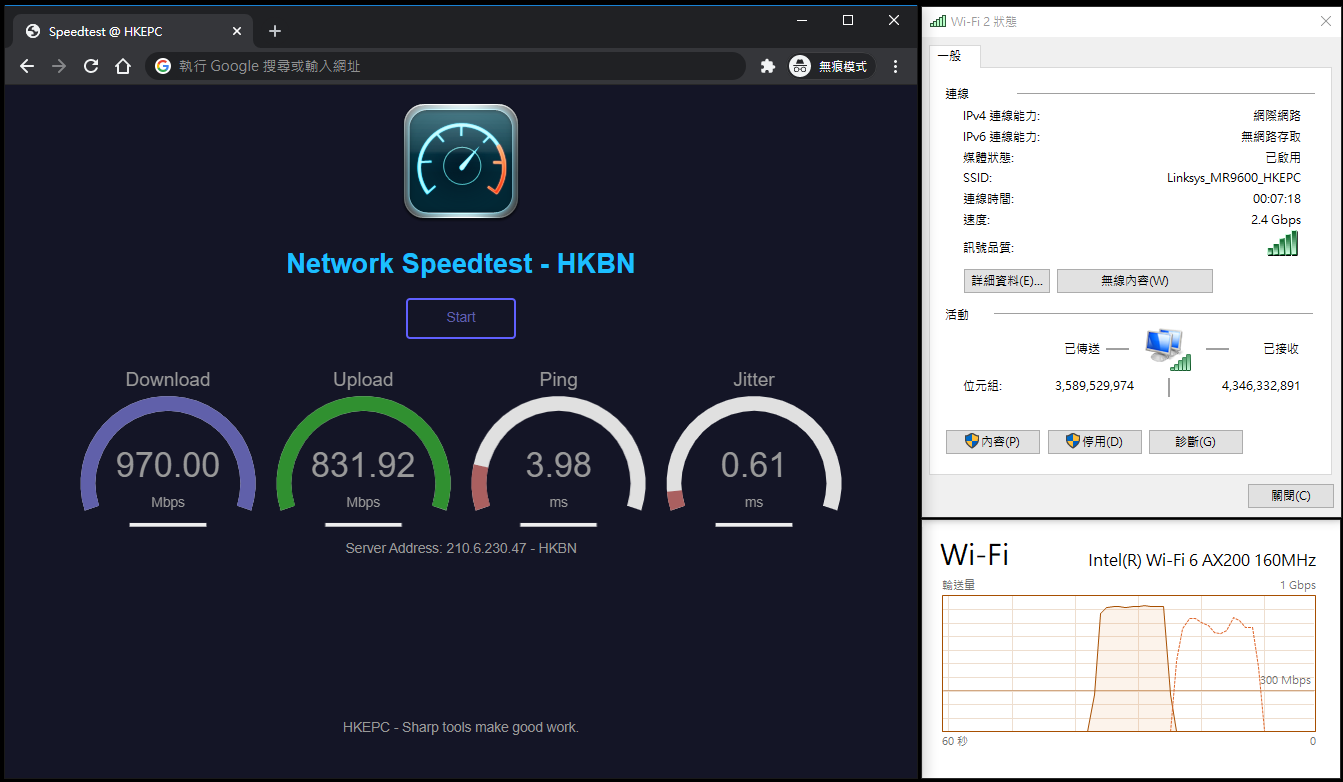Click the 831.92 upload value
The image size is (1343, 782).
[363, 465]
